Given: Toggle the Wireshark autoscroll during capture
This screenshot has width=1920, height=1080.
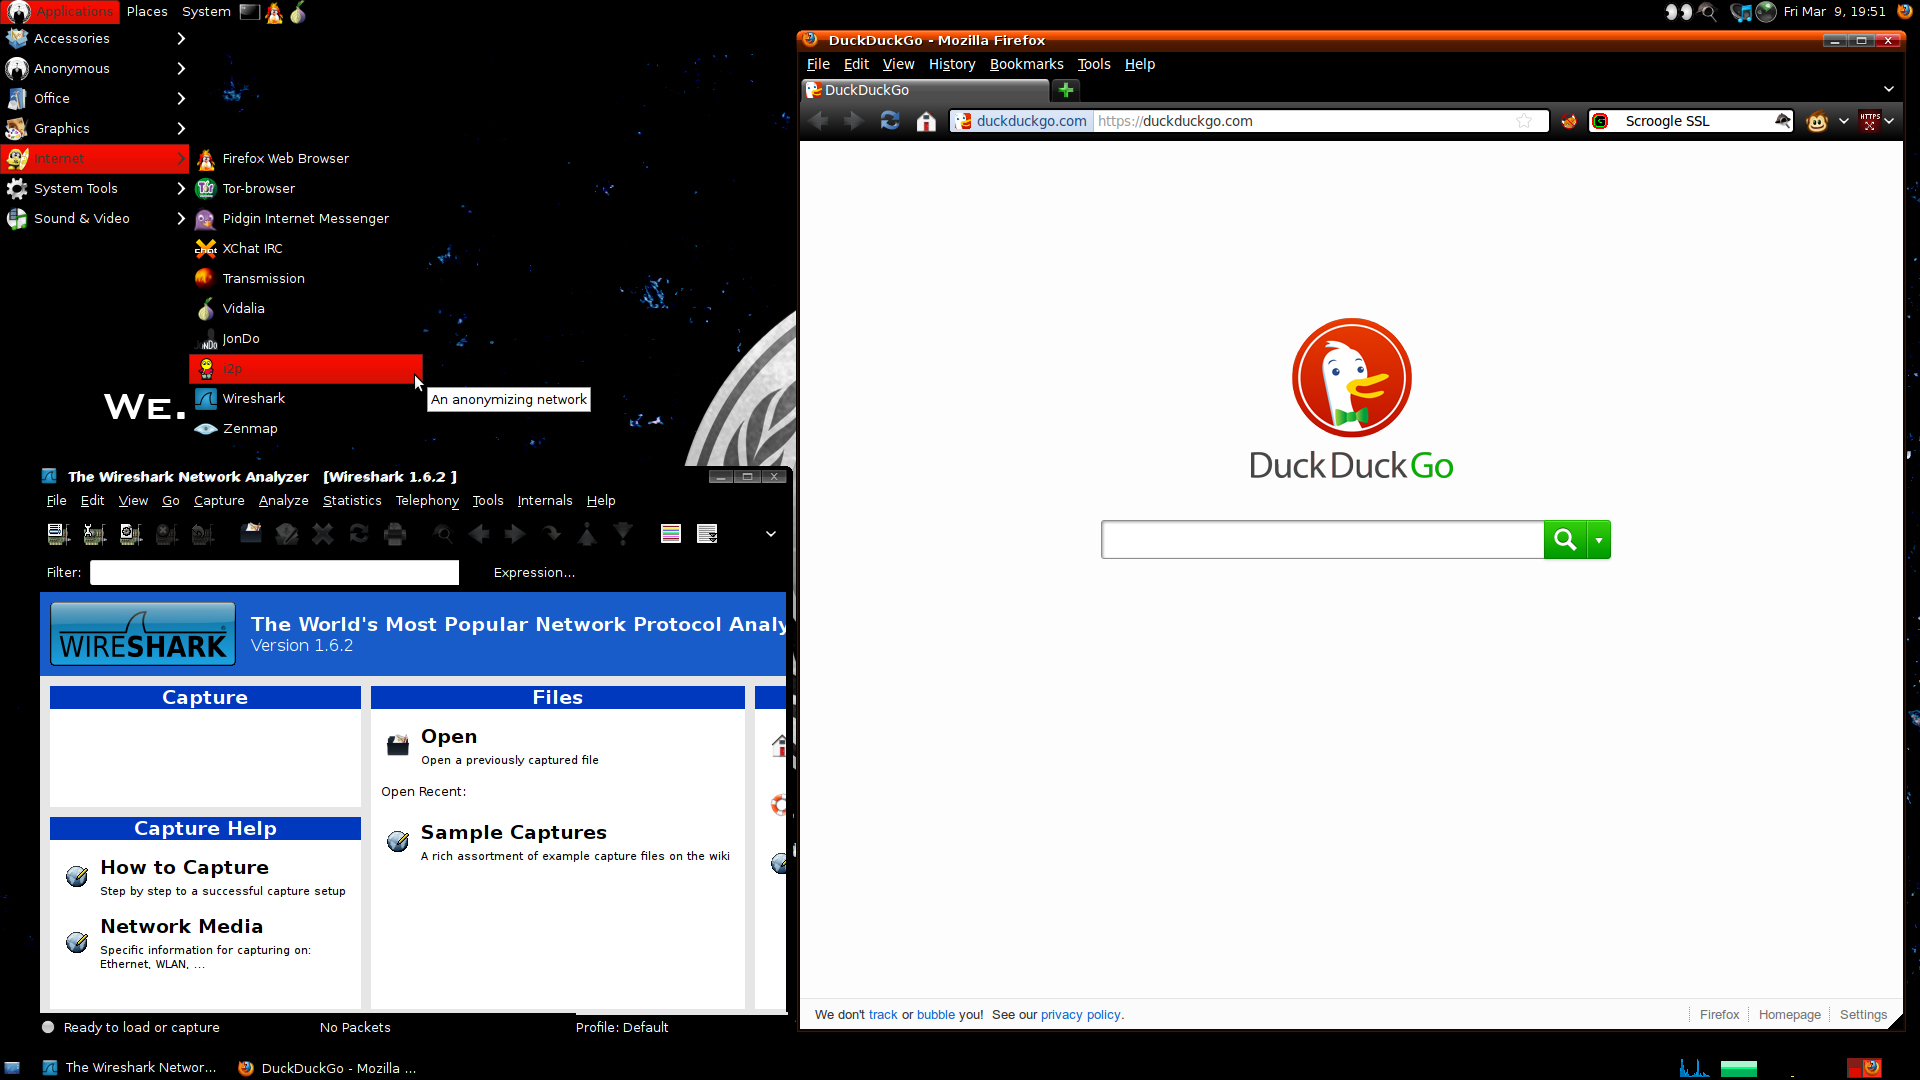Looking at the screenshot, I should [x=707, y=533].
